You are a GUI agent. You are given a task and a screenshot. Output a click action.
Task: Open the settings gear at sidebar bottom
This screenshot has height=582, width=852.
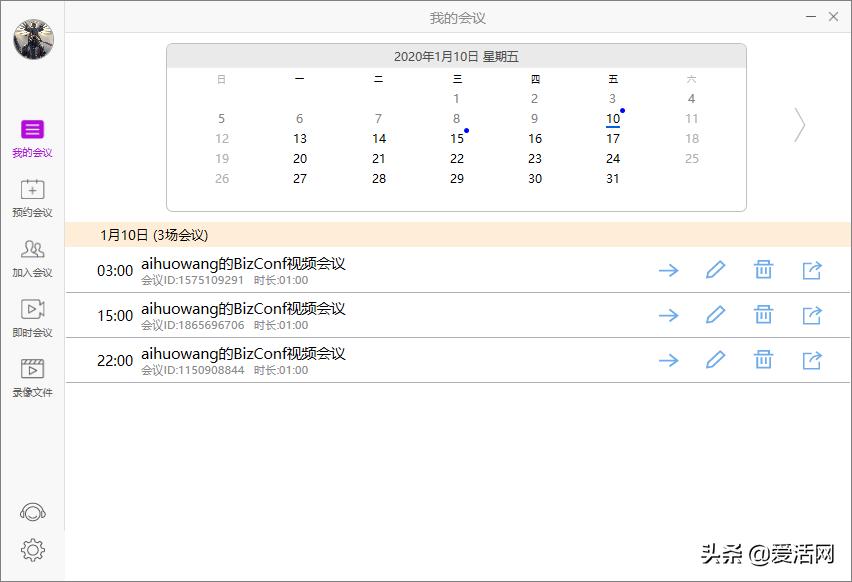[33, 549]
